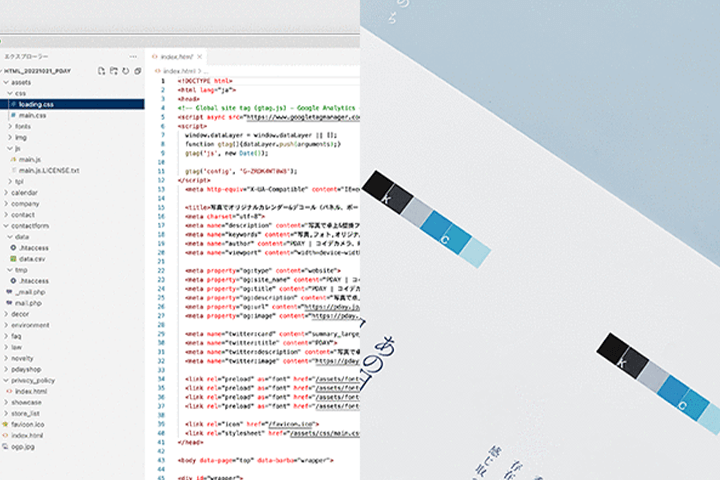Click line number 41 in the gutter

[x=161, y=442]
